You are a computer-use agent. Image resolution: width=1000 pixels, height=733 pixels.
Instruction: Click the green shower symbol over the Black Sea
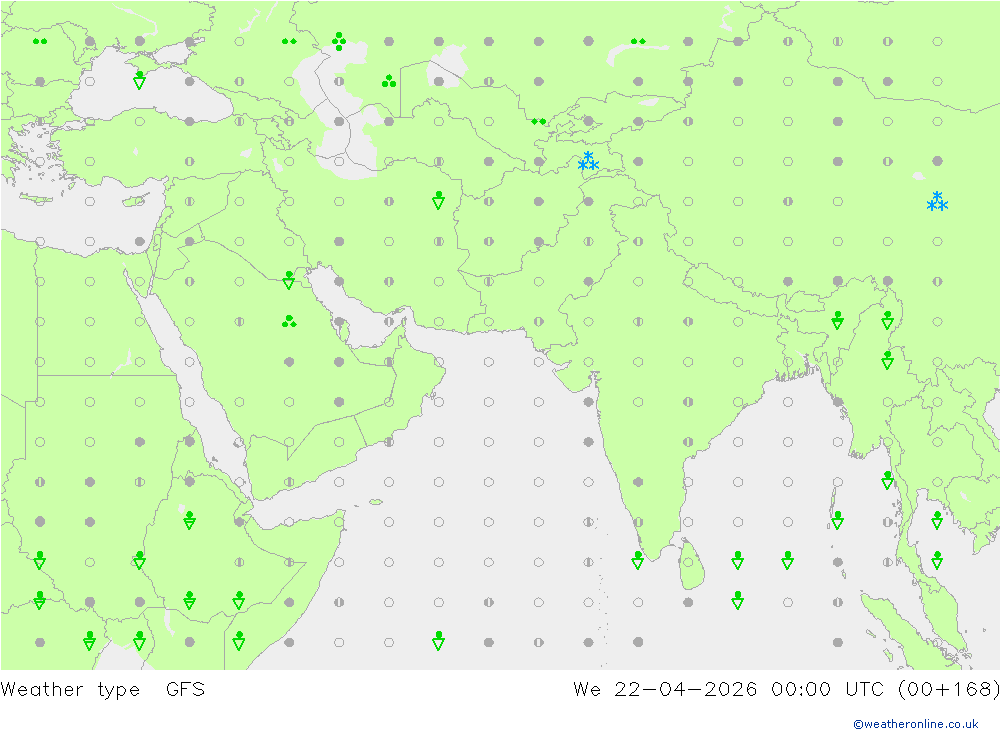140,80
